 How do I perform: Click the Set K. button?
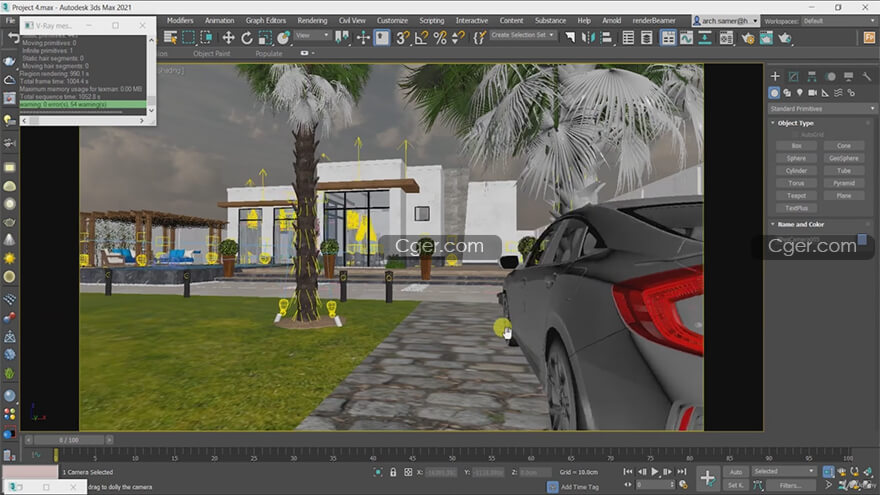(x=736, y=485)
